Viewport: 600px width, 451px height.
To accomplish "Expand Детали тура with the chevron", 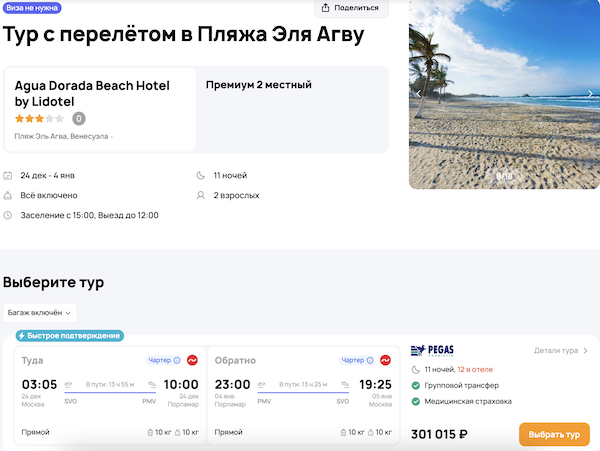I will click(586, 351).
